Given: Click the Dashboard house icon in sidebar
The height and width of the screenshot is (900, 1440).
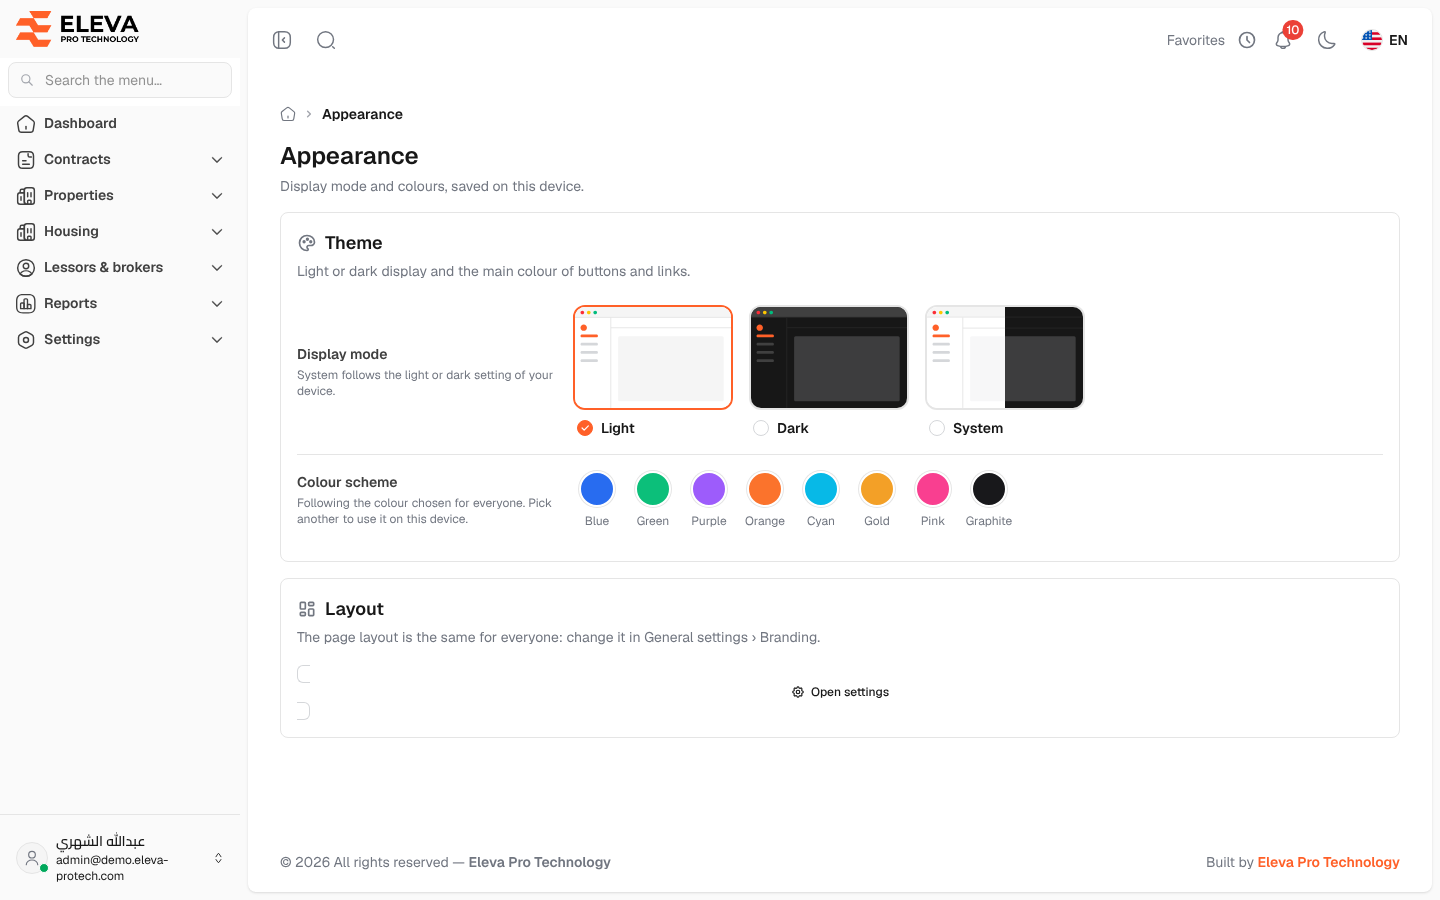Looking at the screenshot, I should 26,123.
